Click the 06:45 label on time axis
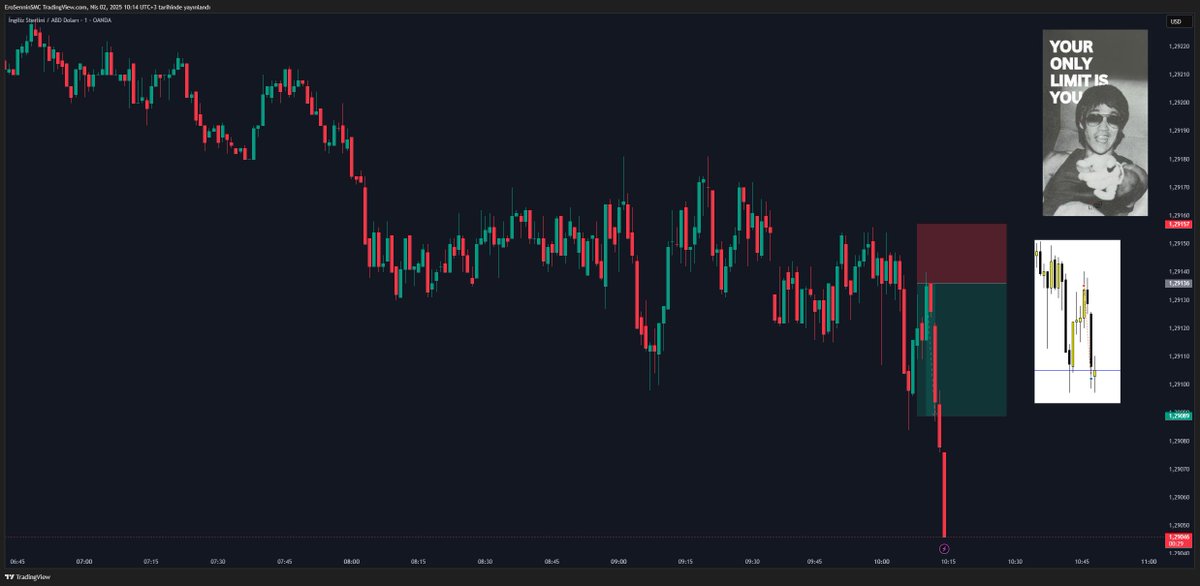The image size is (1200, 586). (17, 563)
